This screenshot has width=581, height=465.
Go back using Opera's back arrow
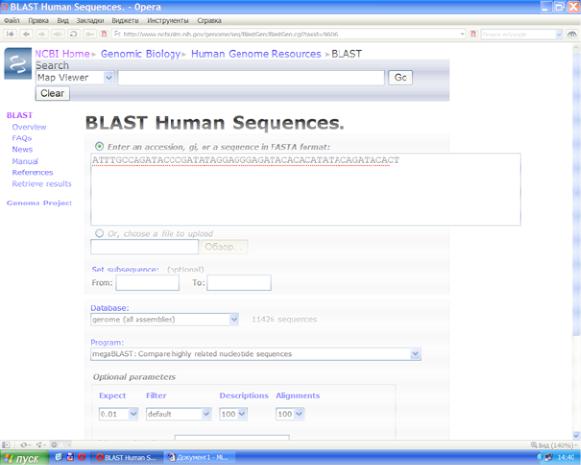pyautogui.click(x=26, y=34)
